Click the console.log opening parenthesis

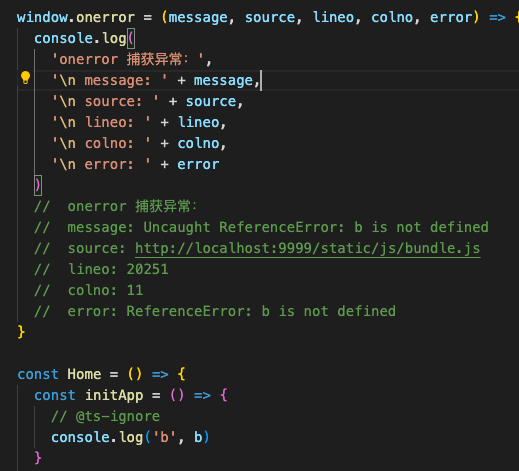(131, 38)
